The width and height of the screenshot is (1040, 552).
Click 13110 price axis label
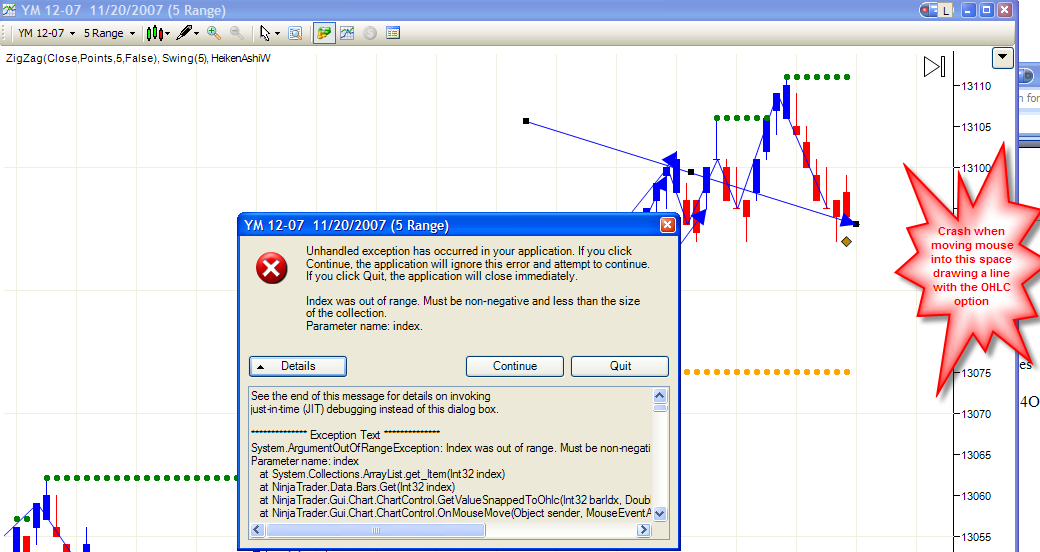coord(976,86)
